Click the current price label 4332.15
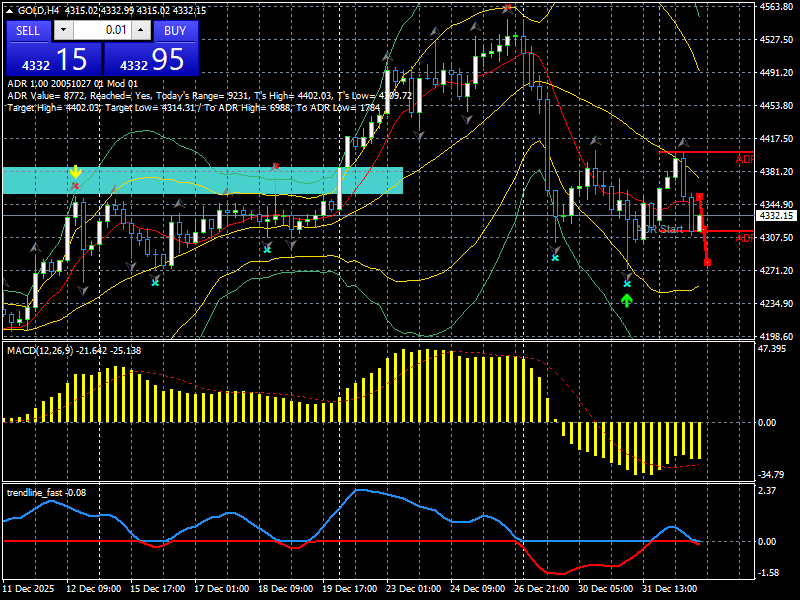800x600 pixels. [x=776, y=216]
